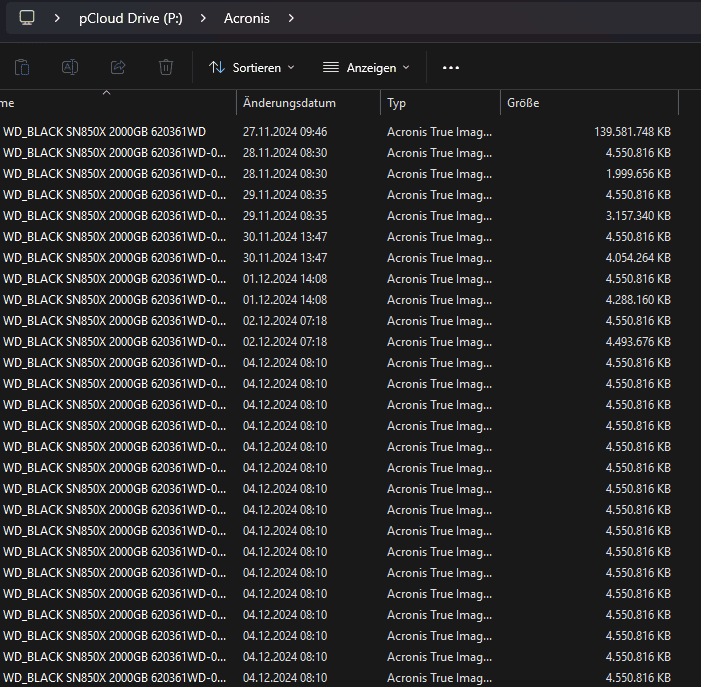The height and width of the screenshot is (687, 701).
Task: Expand chevron after Acronis in breadcrumb
Action: tap(291, 18)
